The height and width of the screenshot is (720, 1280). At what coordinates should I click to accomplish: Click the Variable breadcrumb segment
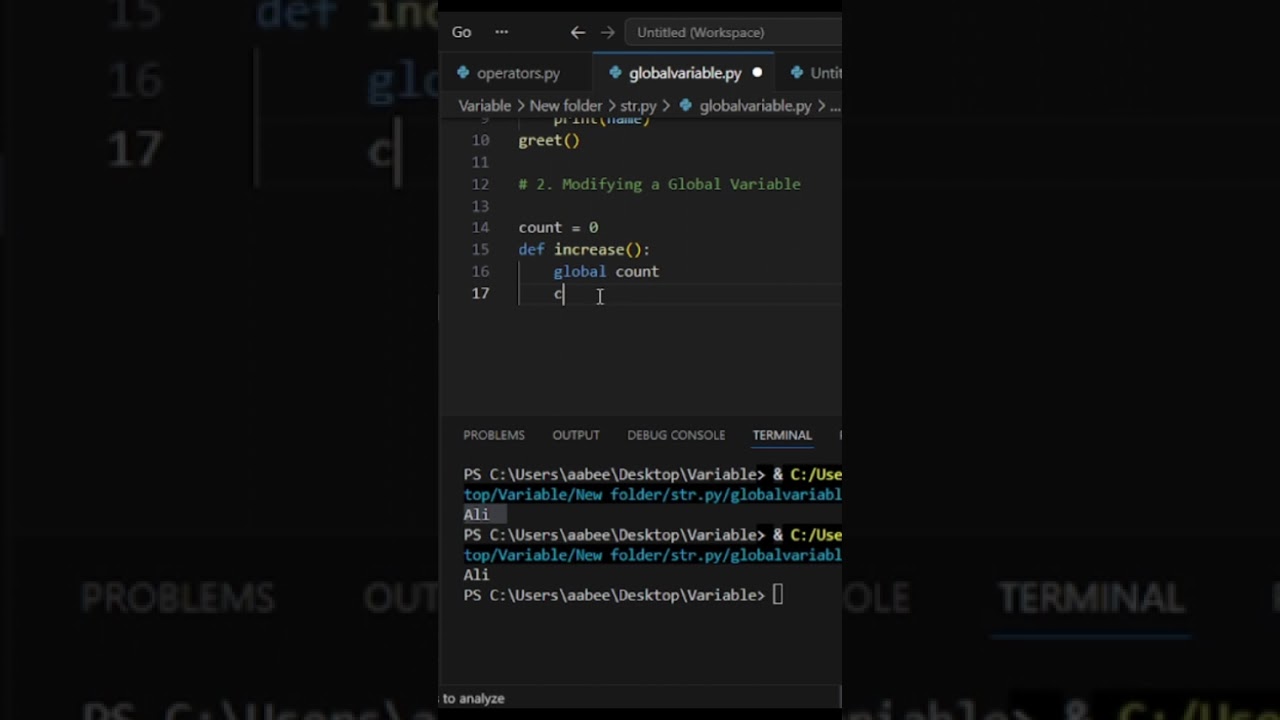(x=484, y=105)
